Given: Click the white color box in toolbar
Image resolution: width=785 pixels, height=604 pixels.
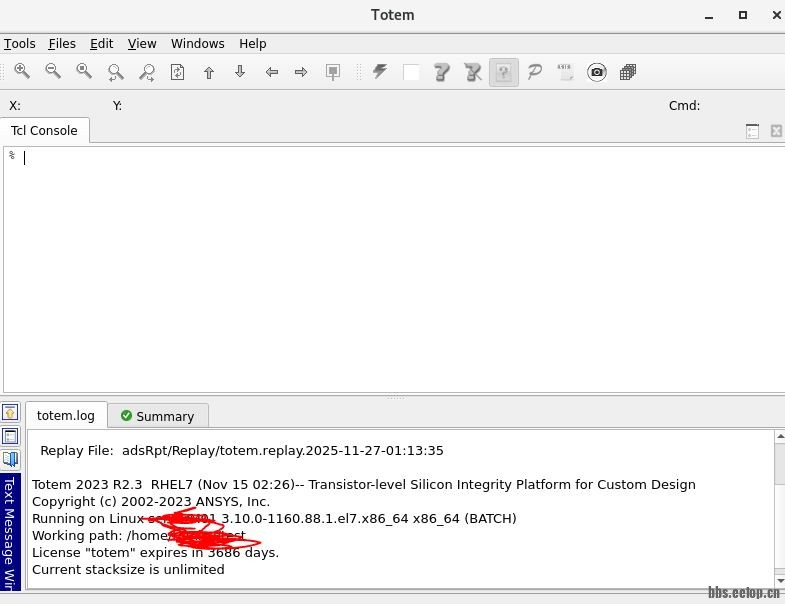Looking at the screenshot, I should pyautogui.click(x=411, y=72).
